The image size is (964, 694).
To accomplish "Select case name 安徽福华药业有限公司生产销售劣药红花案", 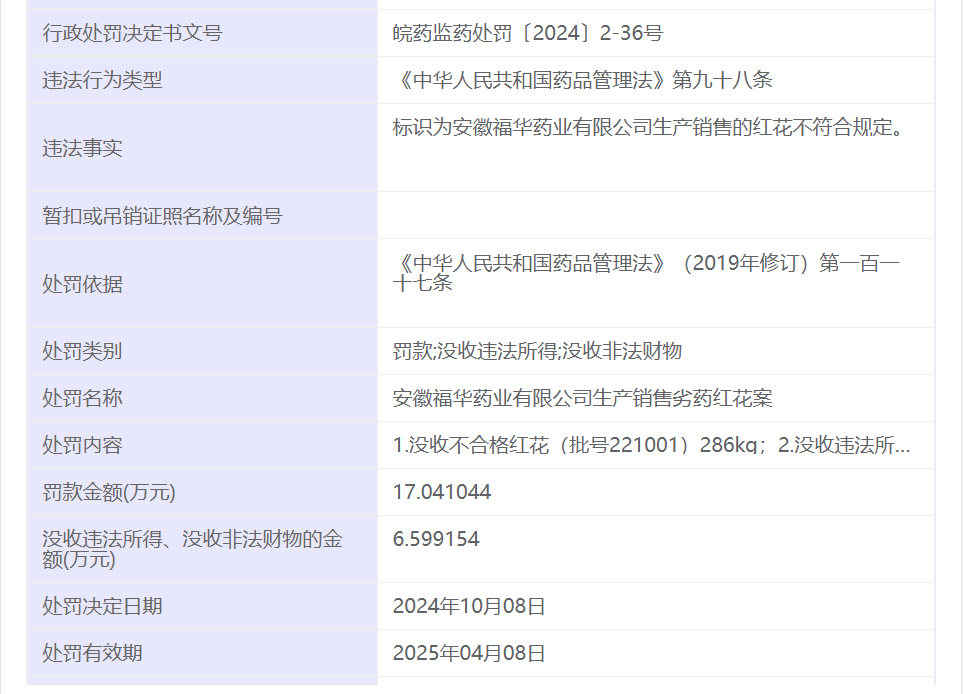I will 583,398.
